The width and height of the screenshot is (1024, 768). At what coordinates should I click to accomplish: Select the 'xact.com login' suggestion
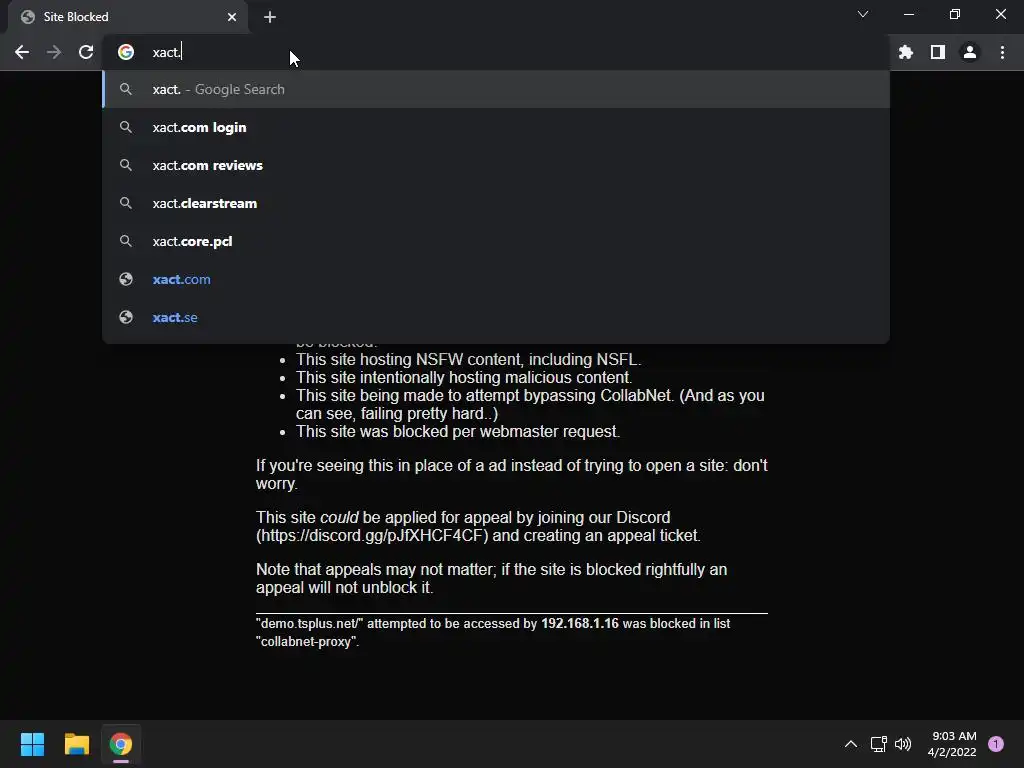[496, 127]
